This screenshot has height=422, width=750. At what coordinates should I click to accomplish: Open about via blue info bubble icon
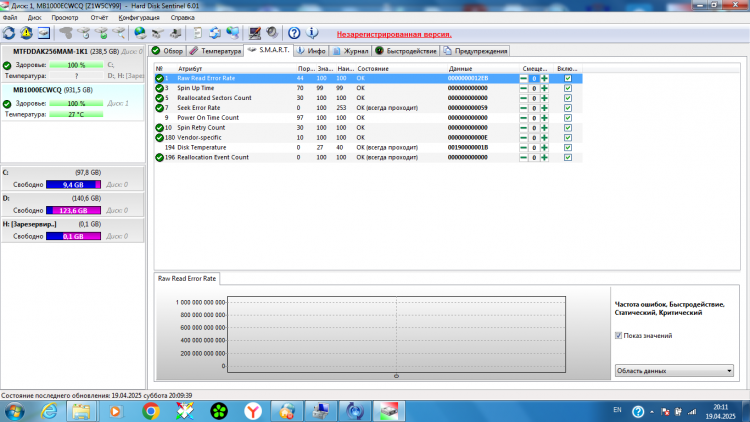tap(312, 33)
